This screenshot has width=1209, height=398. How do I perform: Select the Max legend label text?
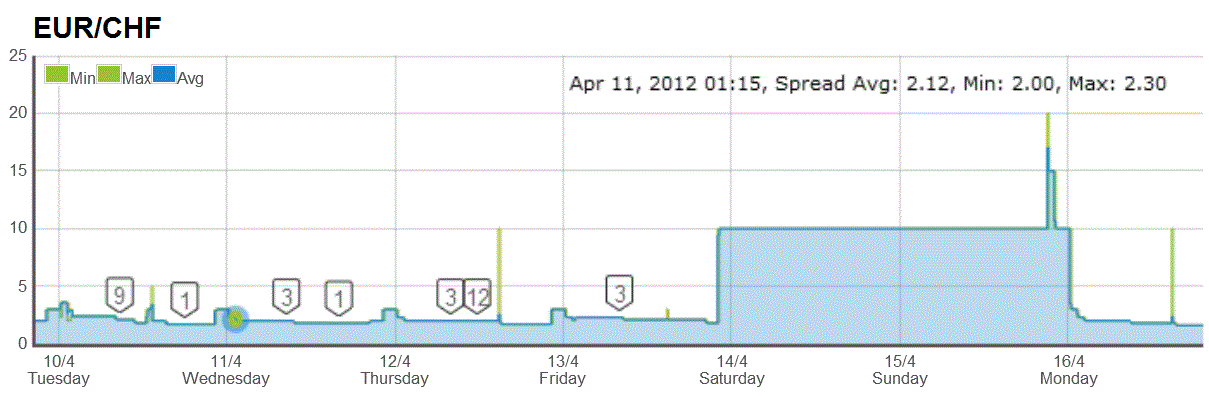click(136, 78)
